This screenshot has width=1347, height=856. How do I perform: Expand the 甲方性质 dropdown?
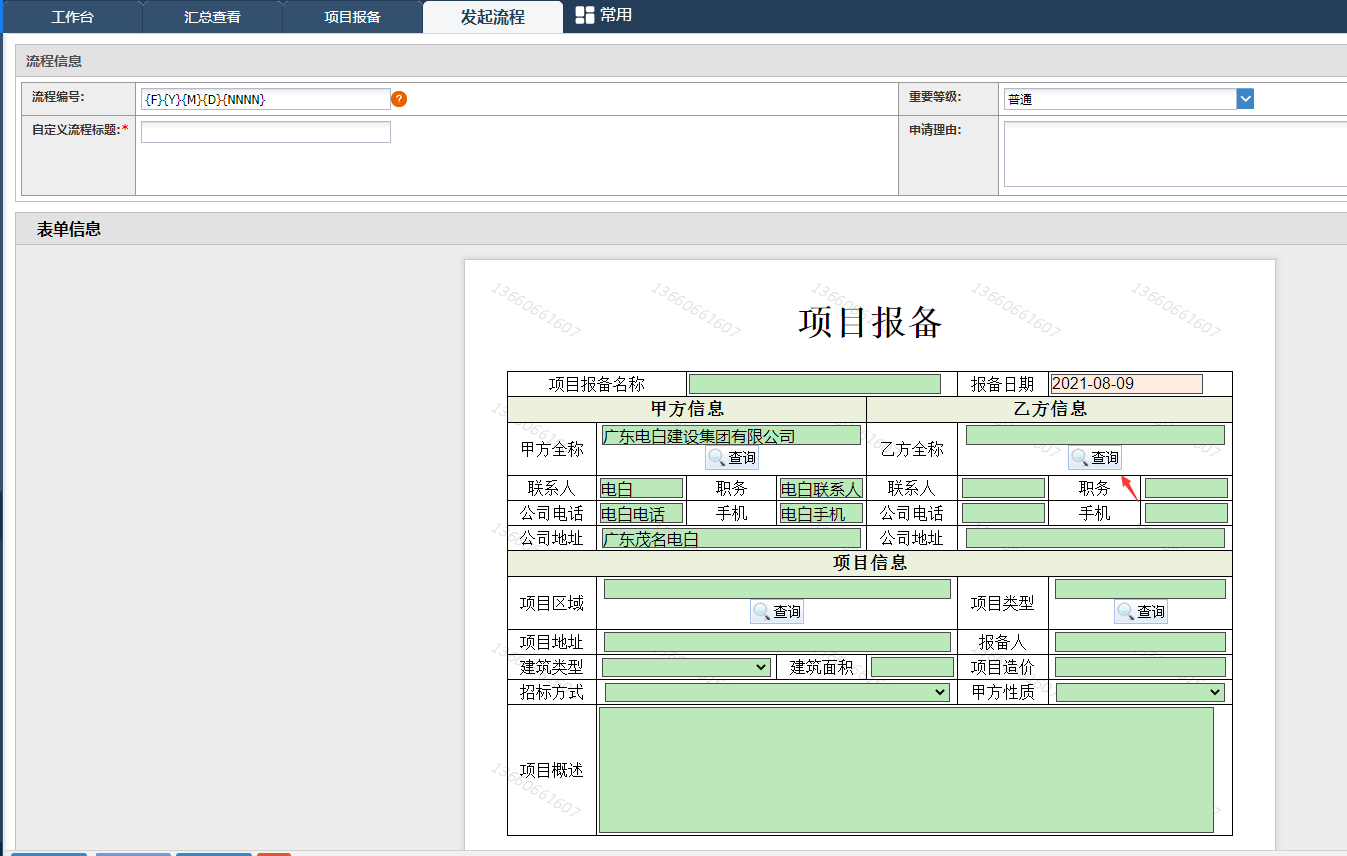pyautogui.click(x=1140, y=692)
